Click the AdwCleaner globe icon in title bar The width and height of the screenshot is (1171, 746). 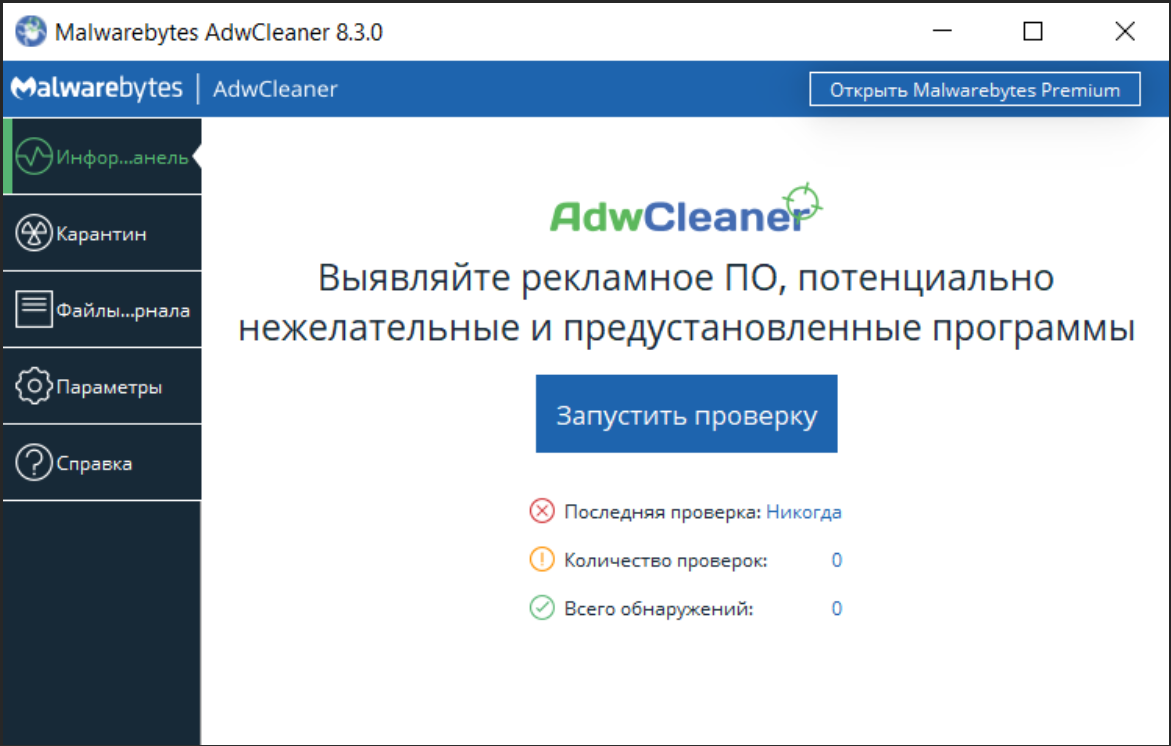tap(31, 31)
